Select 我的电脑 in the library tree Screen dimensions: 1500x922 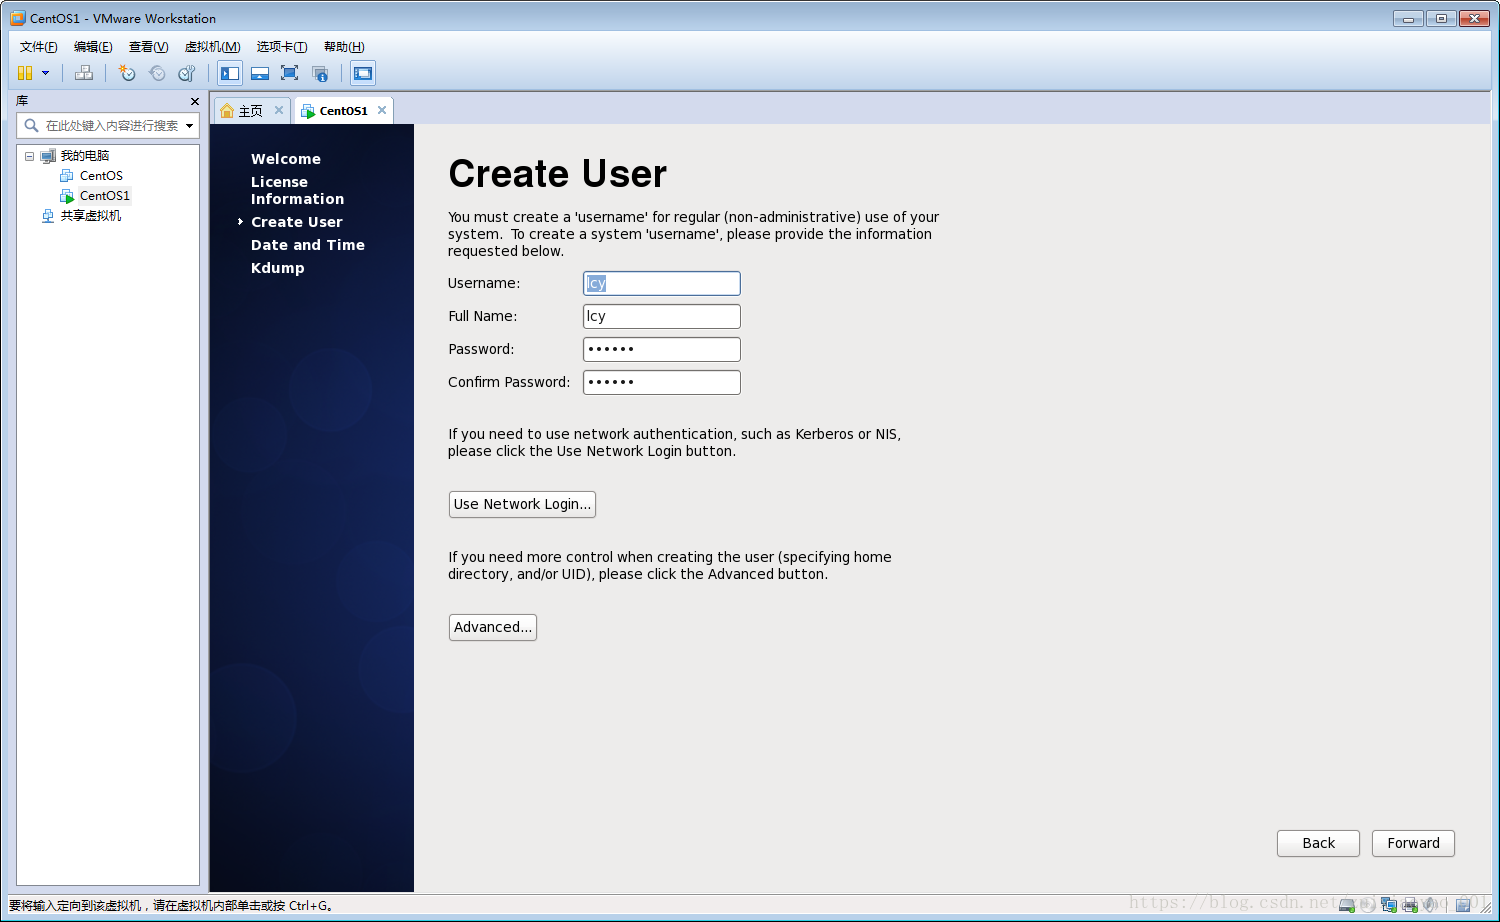coord(85,156)
